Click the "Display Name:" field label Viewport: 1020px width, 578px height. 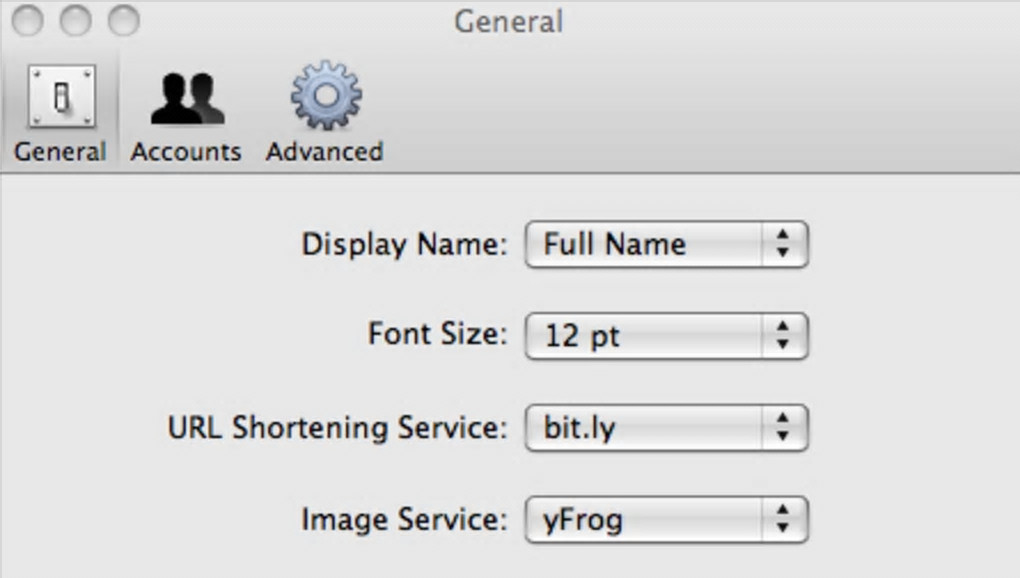coord(405,245)
